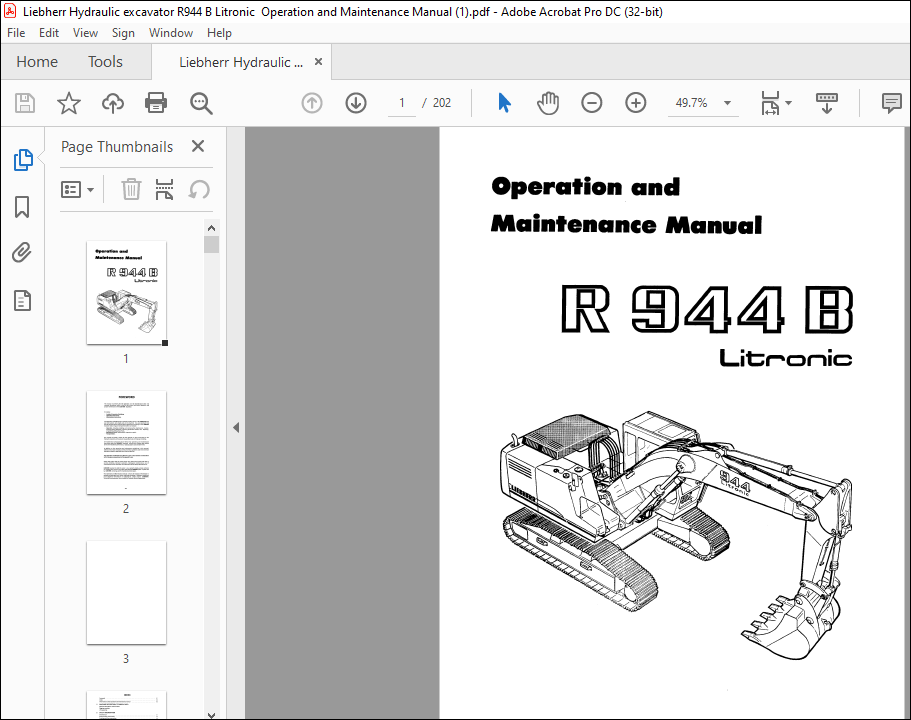Rotate page with the rotate icon

199,189
